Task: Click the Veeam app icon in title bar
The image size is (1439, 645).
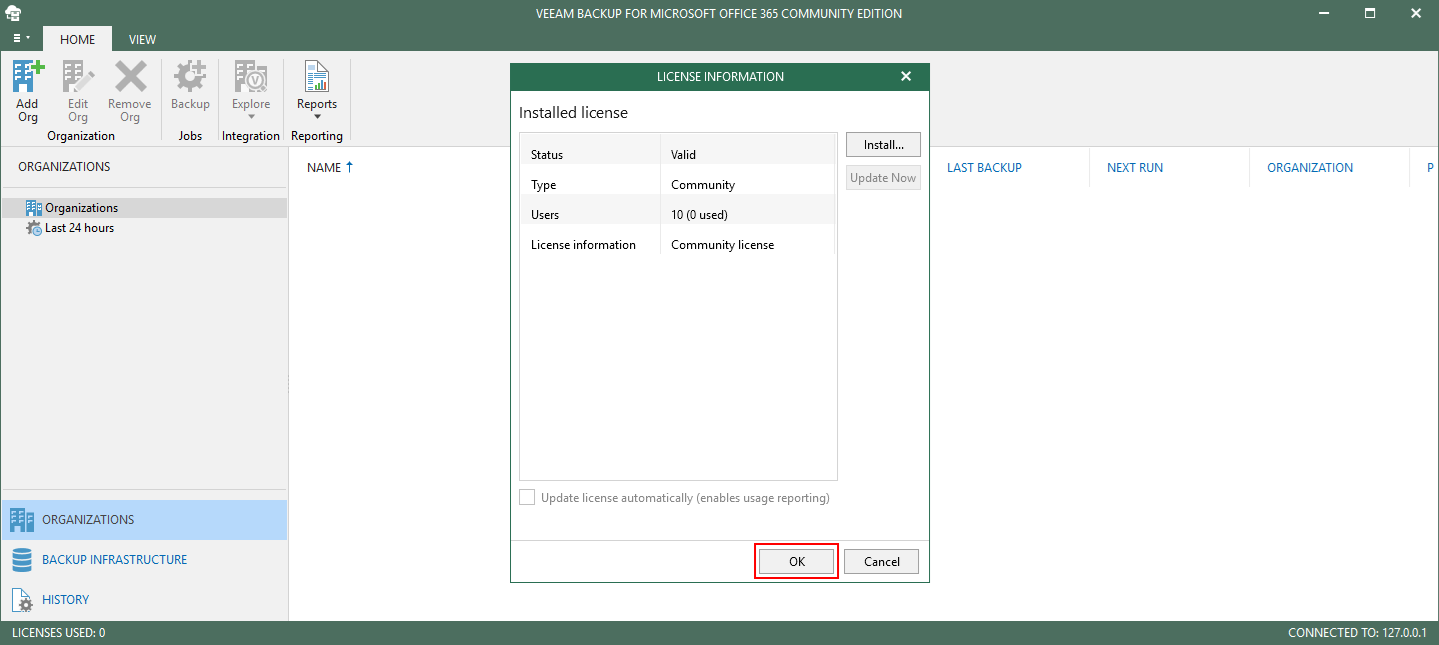Action: 14,13
